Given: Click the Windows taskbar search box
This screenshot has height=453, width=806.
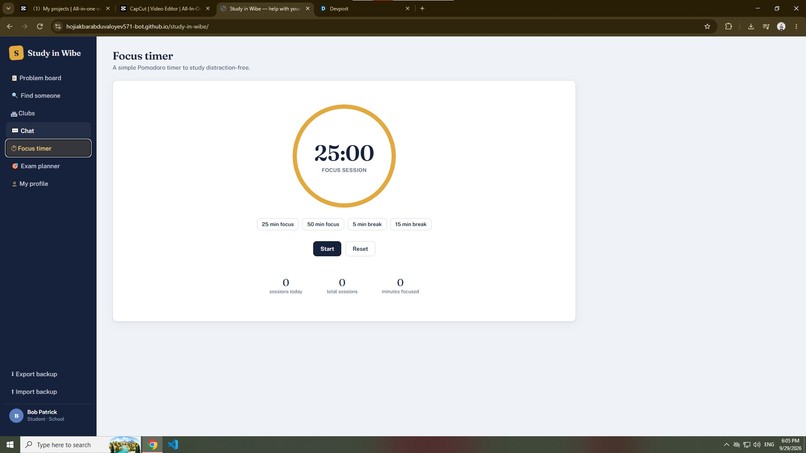Looking at the screenshot, I should 80,444.
